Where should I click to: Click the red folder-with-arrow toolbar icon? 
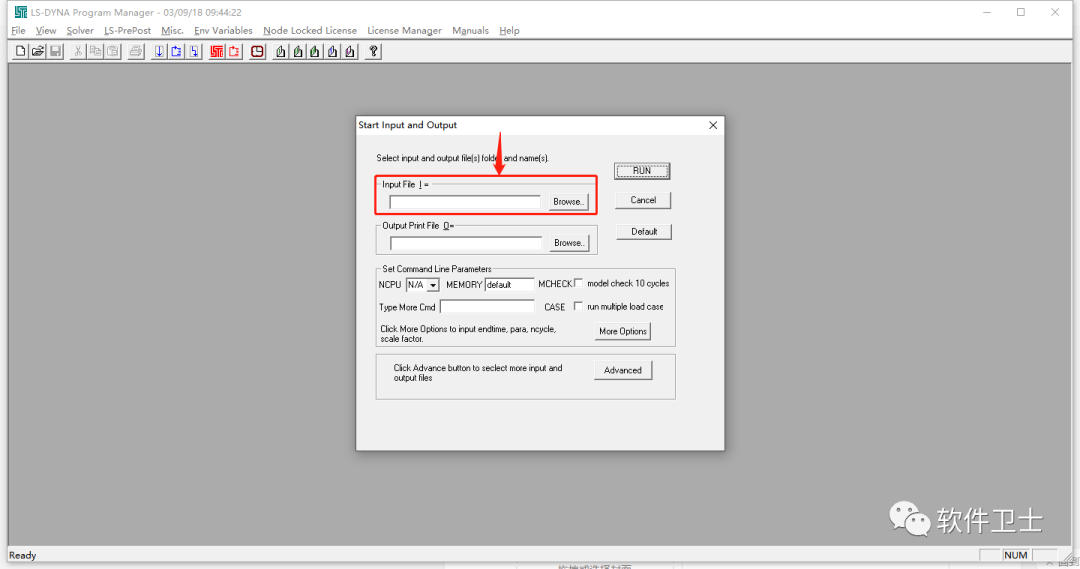[x=234, y=51]
